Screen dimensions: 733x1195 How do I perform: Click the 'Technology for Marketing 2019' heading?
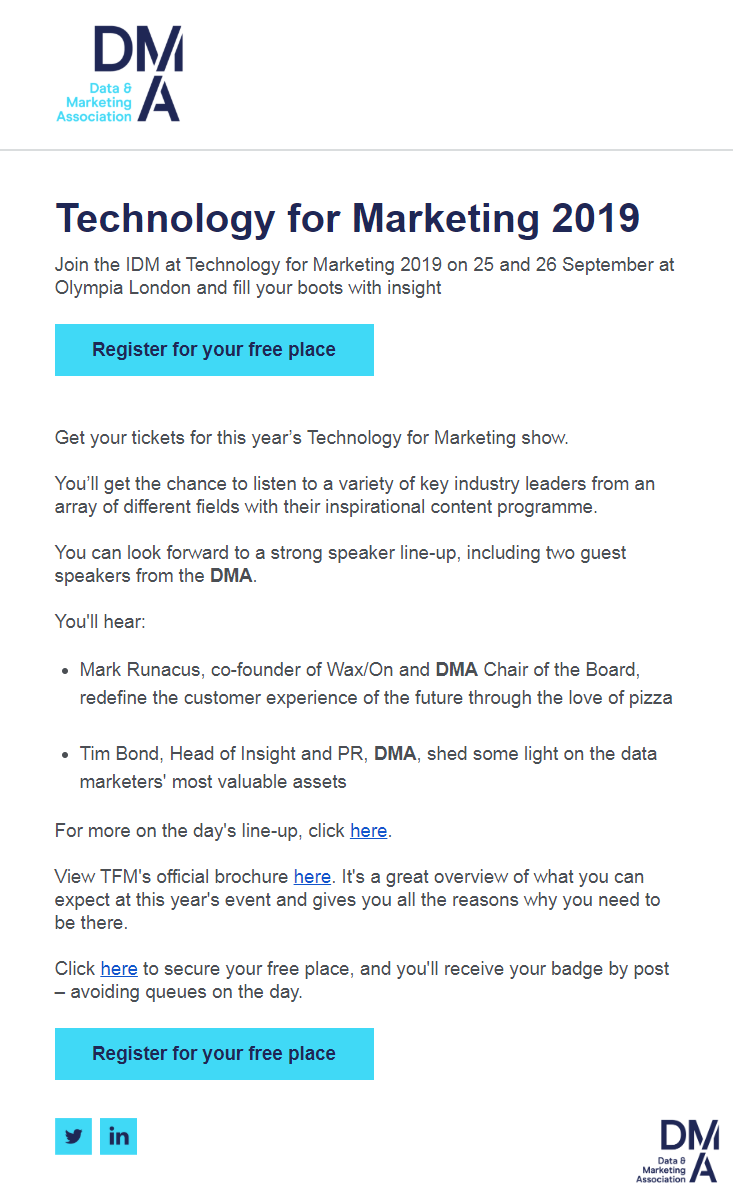347,218
